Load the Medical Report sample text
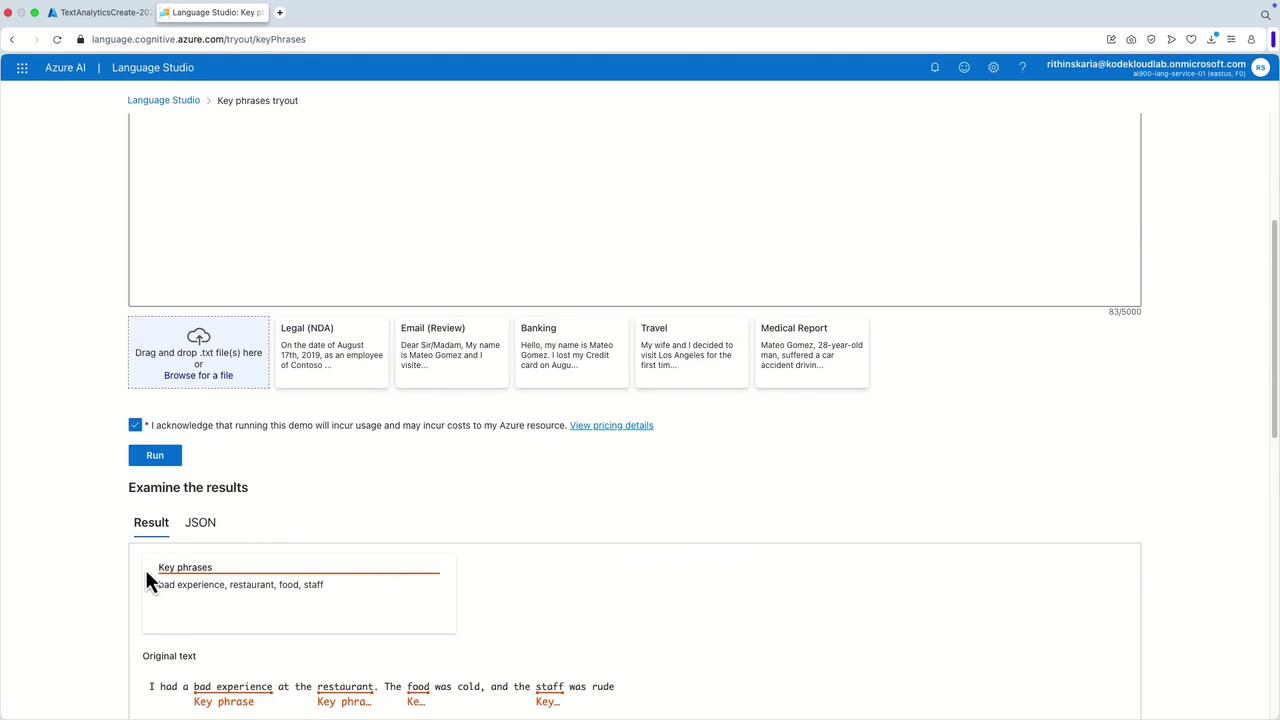Viewport: 1280px width, 720px height. tap(812, 352)
